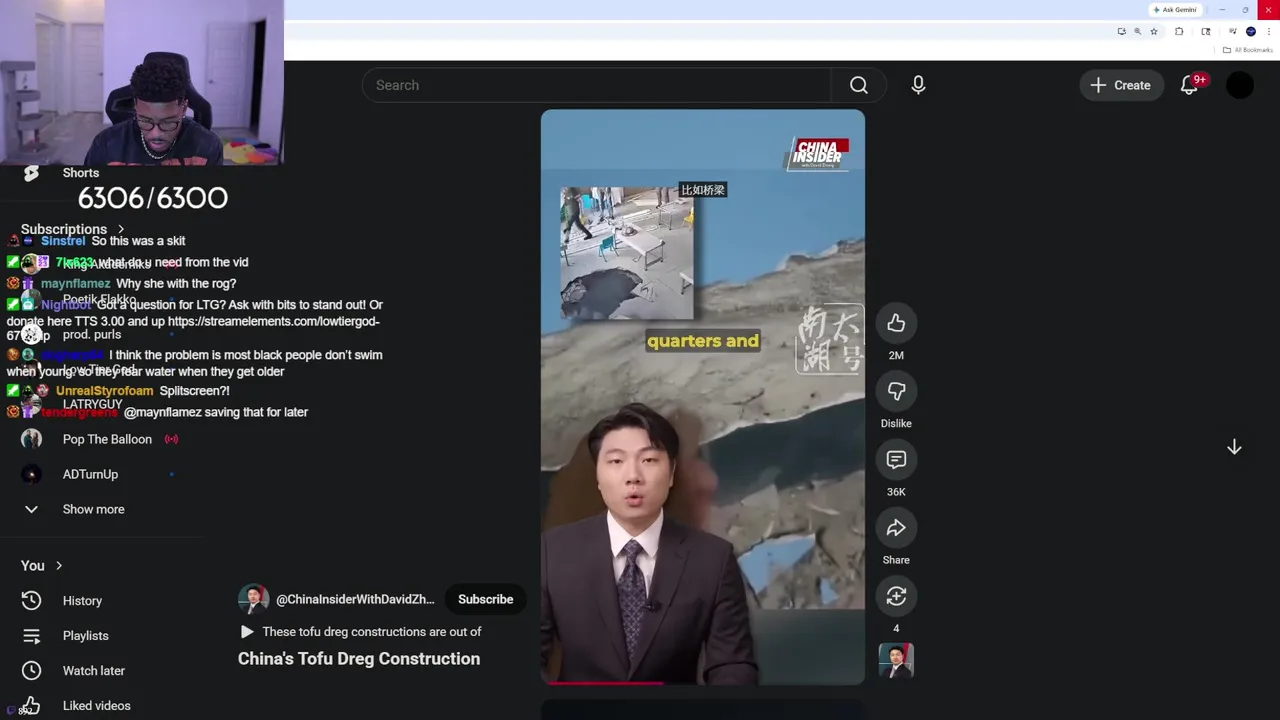The height and width of the screenshot is (720, 1280).
Task: Open the Create menu
Action: [1121, 85]
